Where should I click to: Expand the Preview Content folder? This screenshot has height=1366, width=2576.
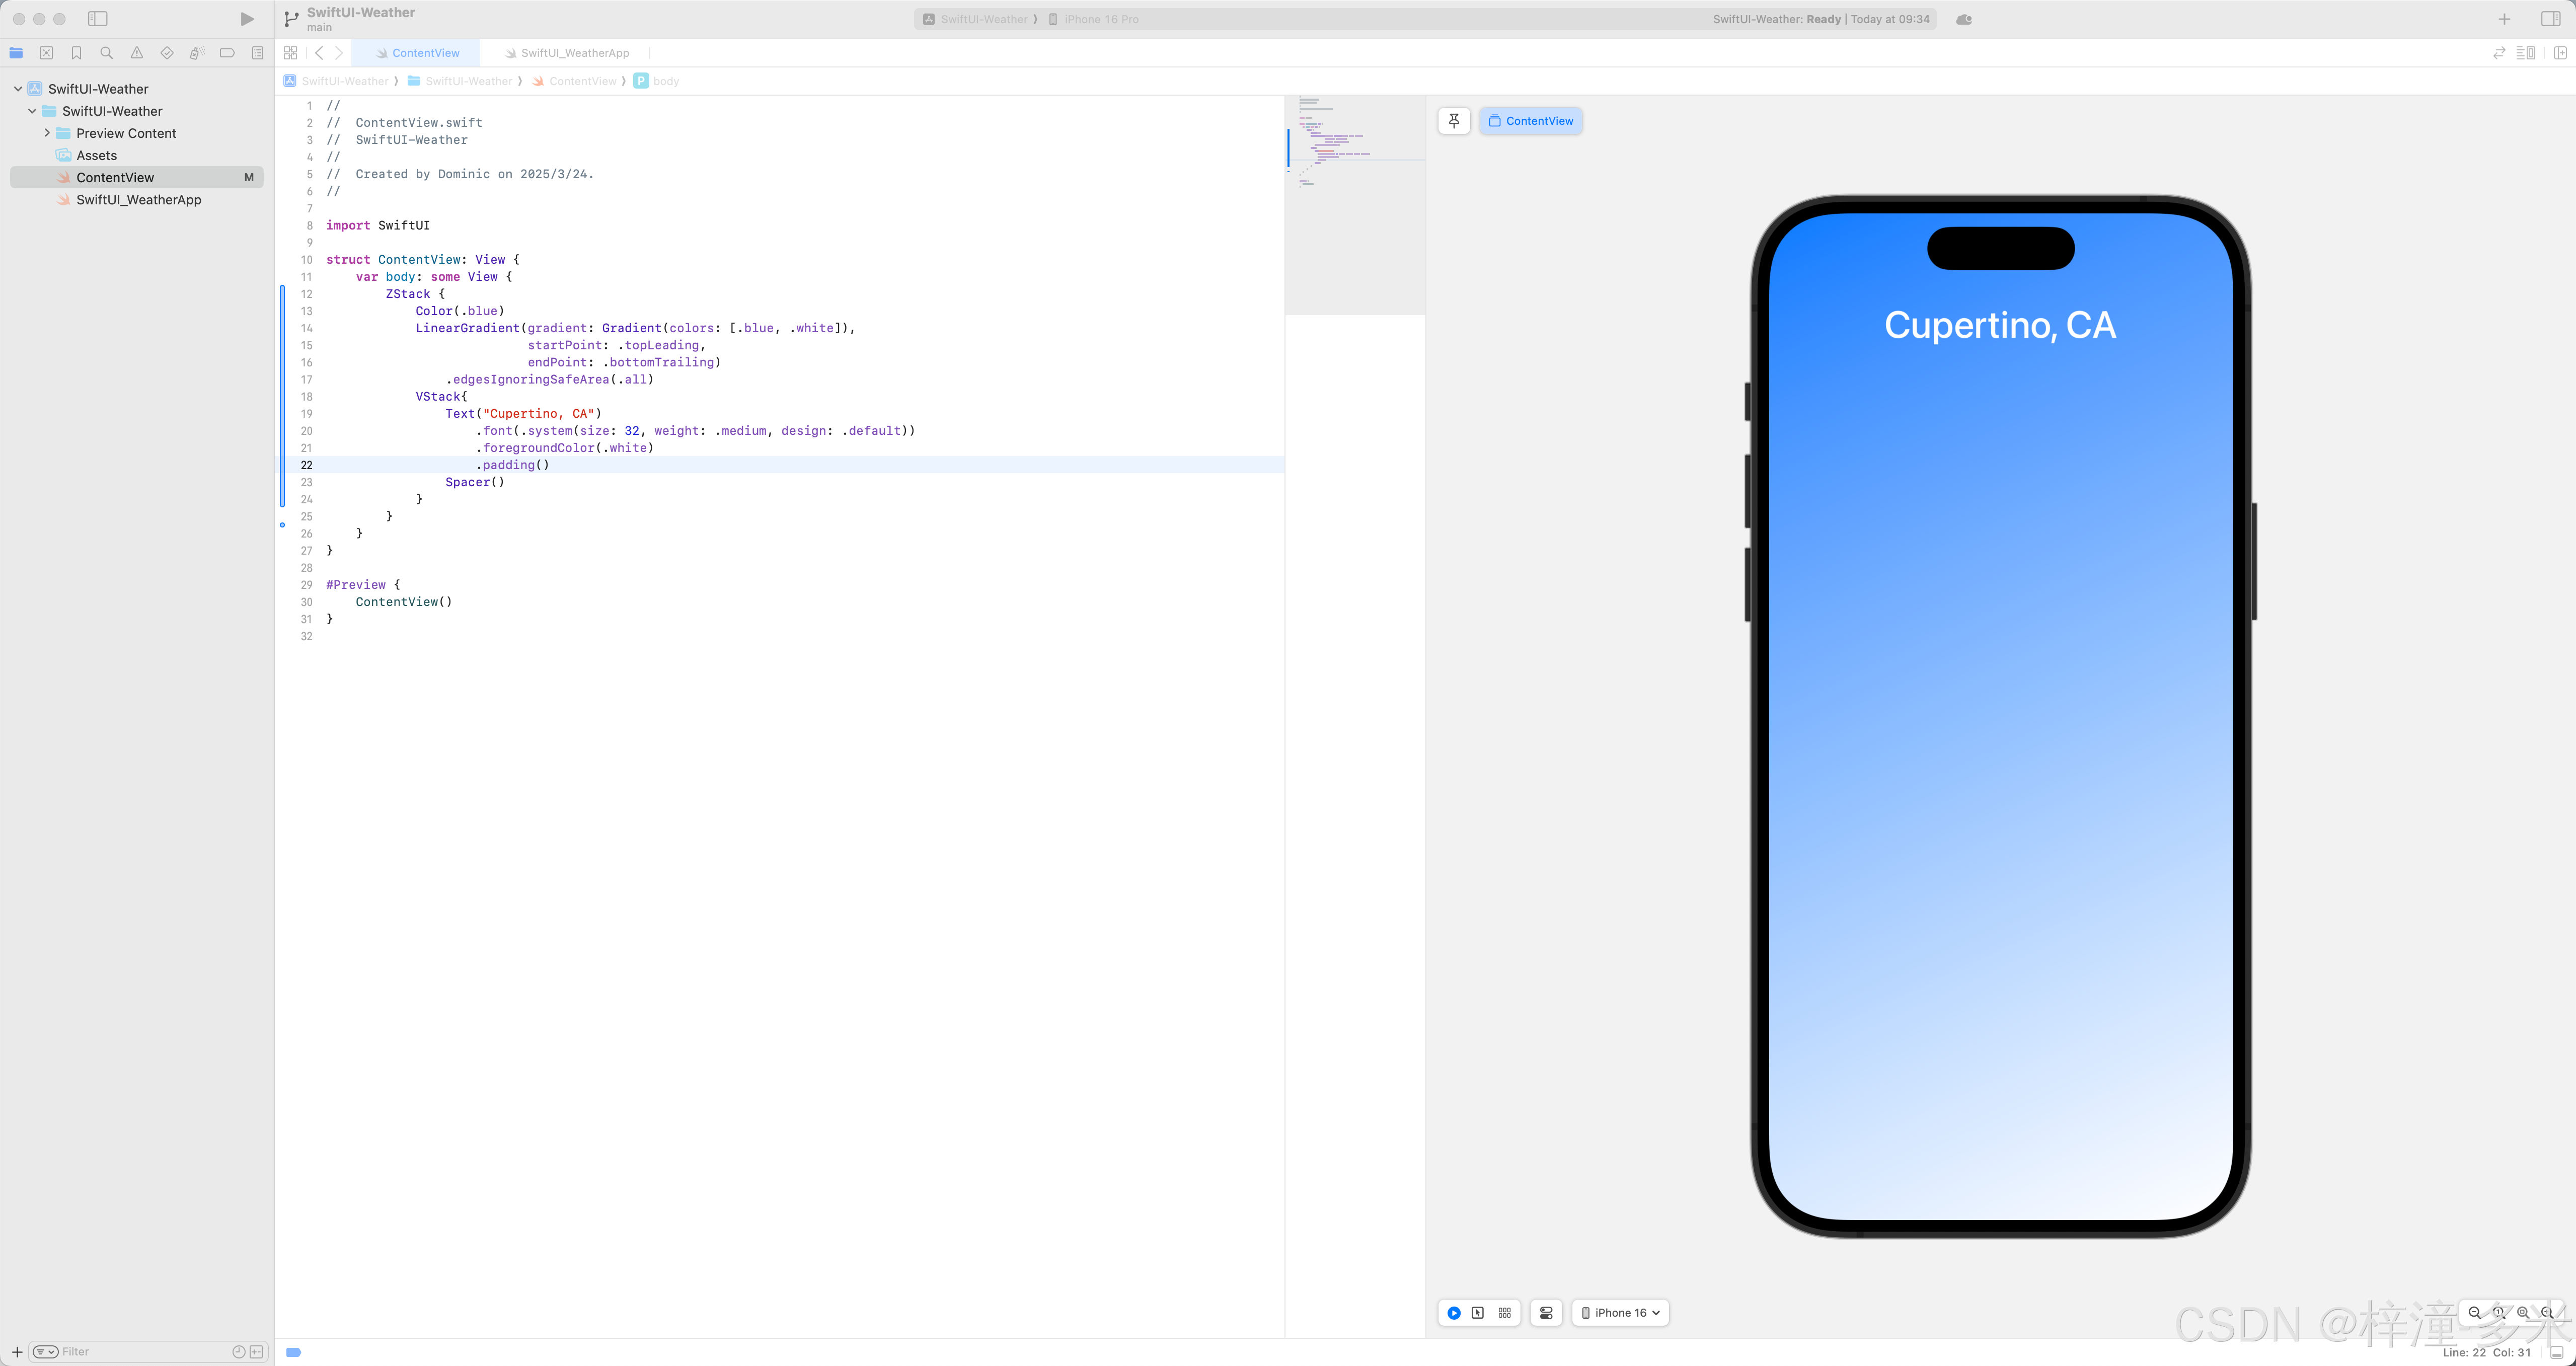pos(47,133)
